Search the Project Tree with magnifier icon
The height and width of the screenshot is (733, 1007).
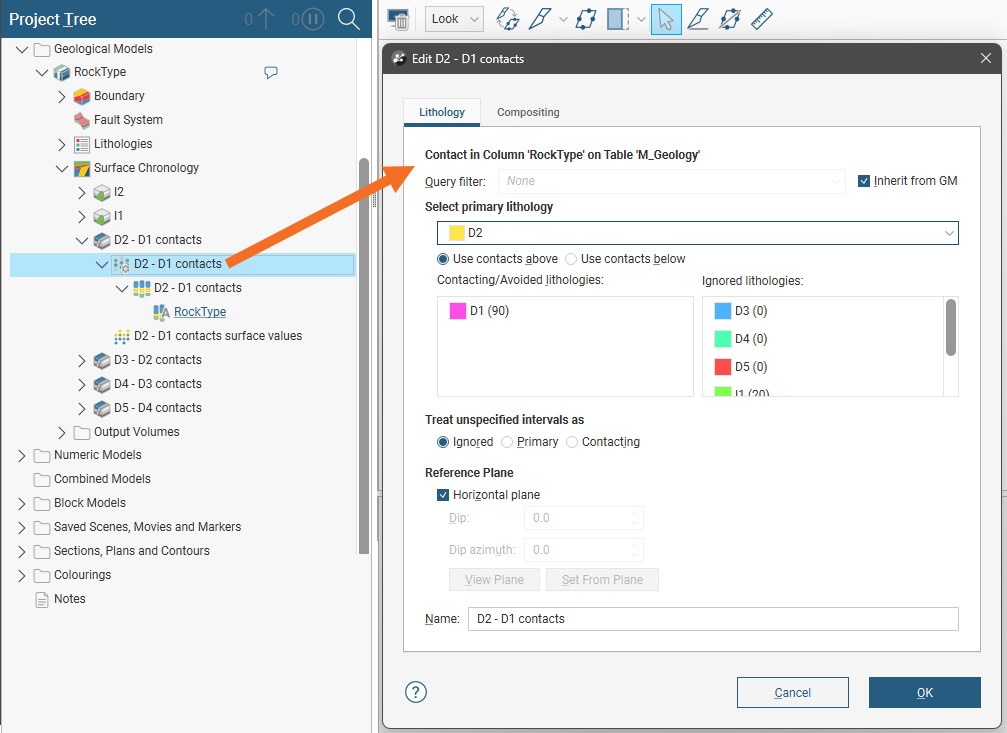[x=348, y=19]
